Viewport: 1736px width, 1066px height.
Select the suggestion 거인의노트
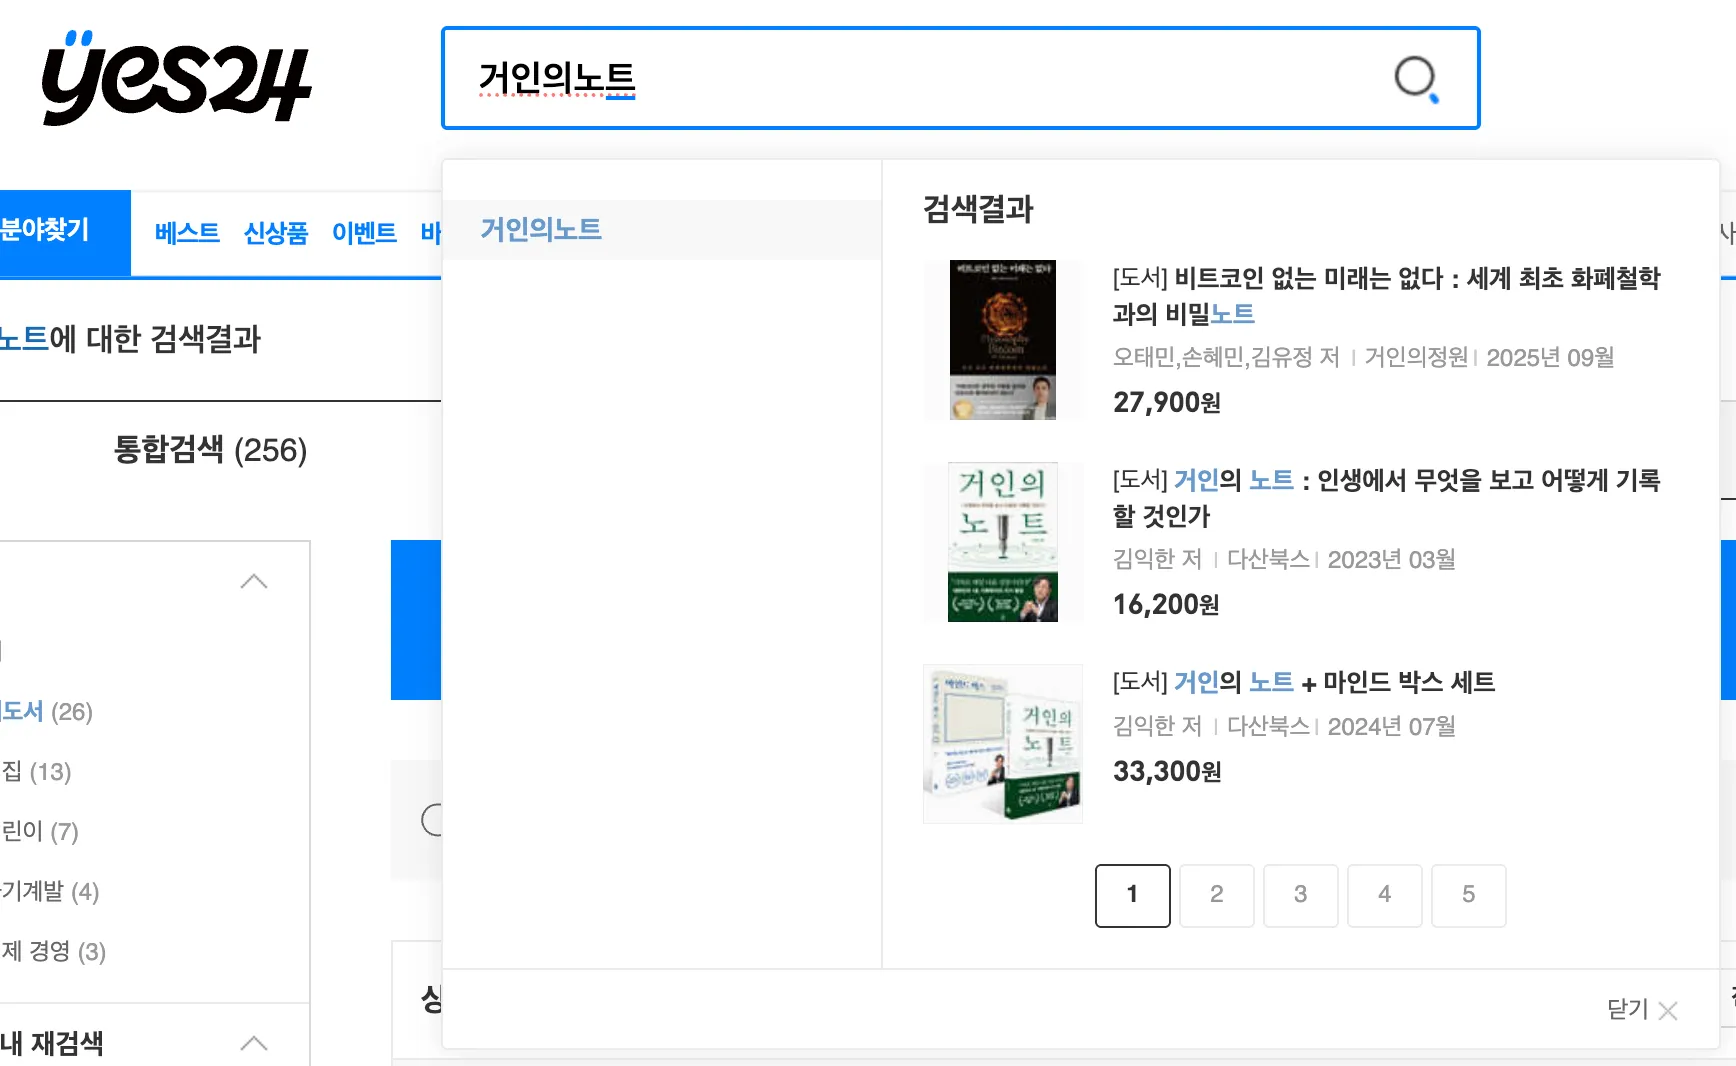pos(541,229)
